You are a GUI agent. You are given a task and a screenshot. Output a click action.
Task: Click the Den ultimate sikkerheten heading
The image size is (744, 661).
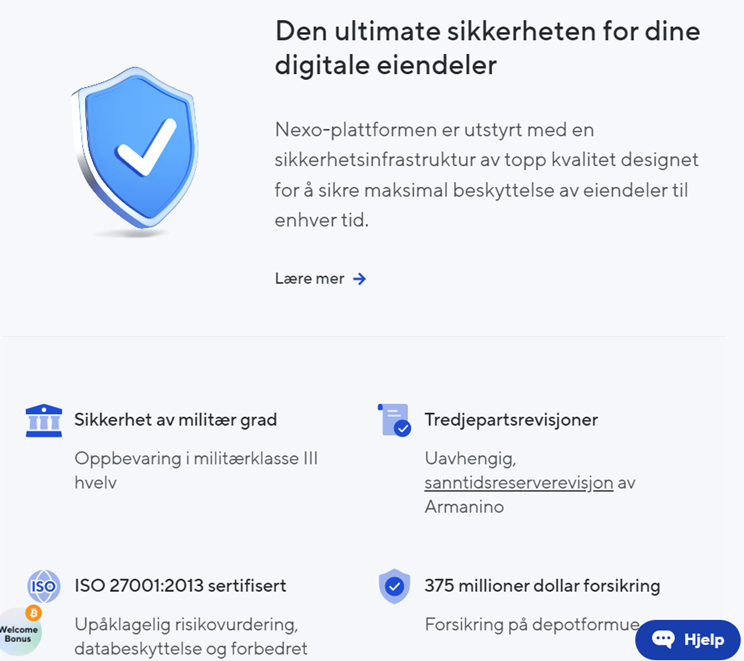[x=488, y=48]
